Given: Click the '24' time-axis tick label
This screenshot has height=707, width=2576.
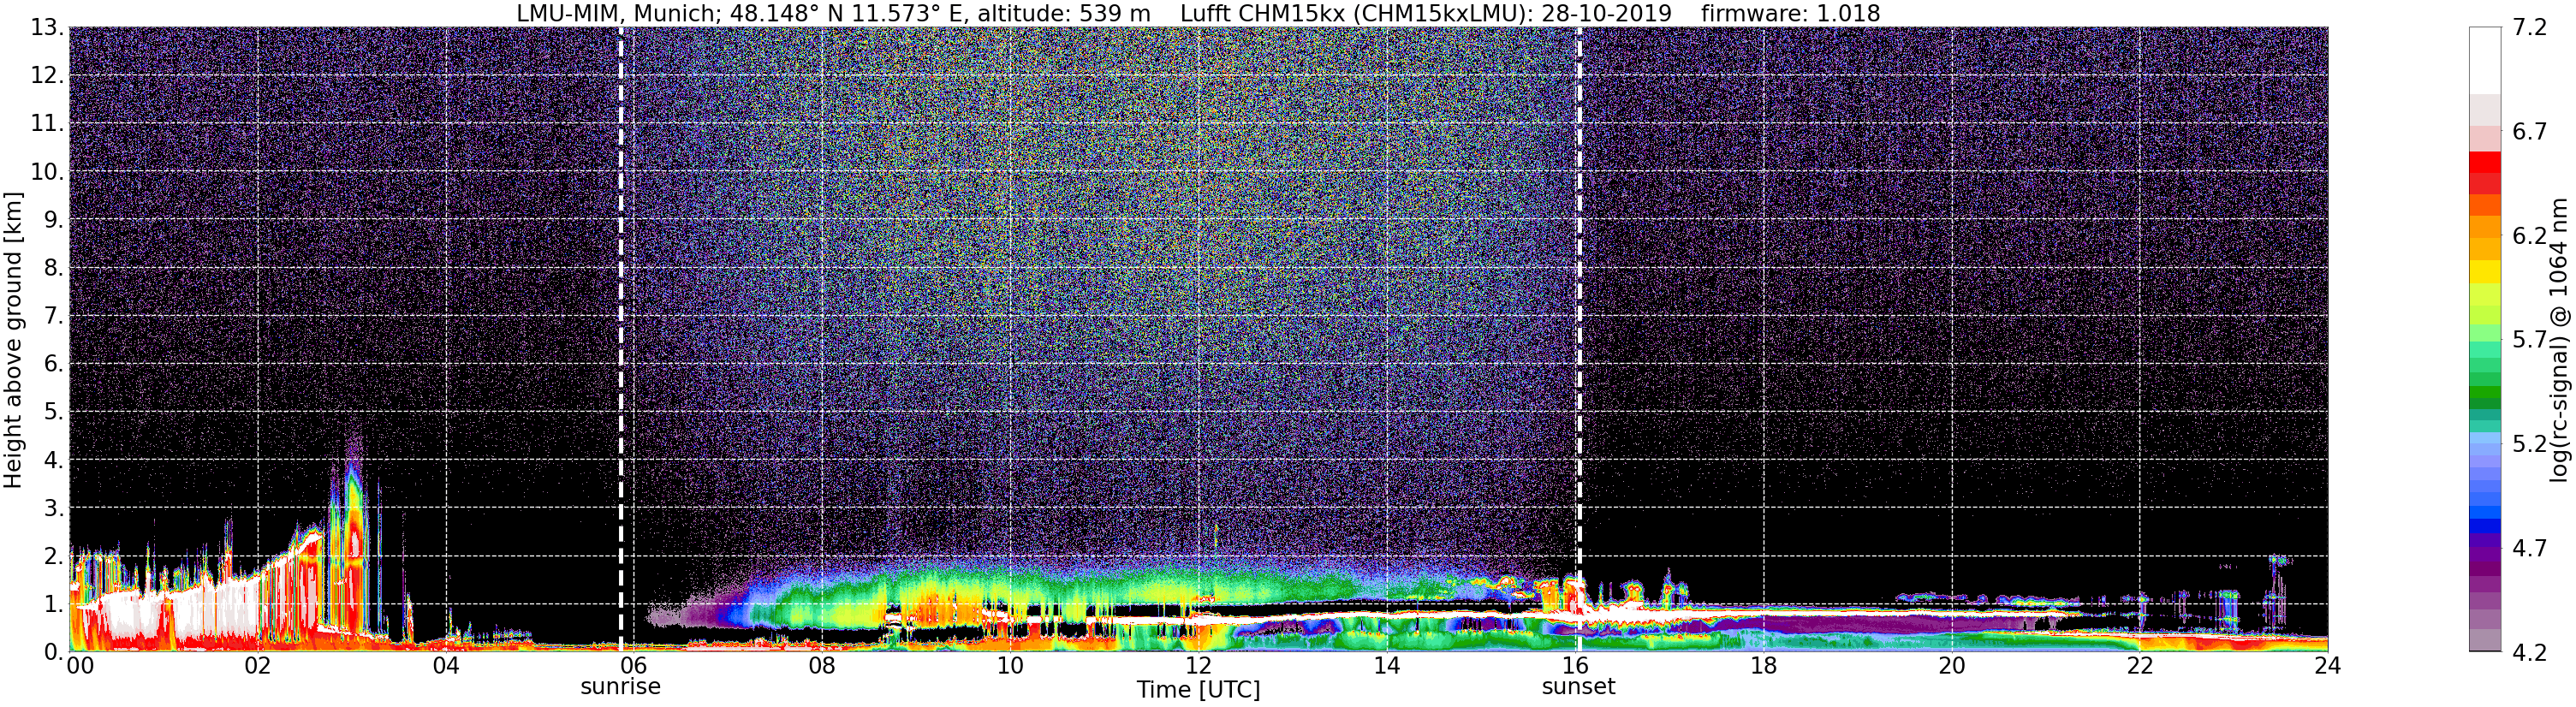Looking at the screenshot, I should click(2327, 666).
